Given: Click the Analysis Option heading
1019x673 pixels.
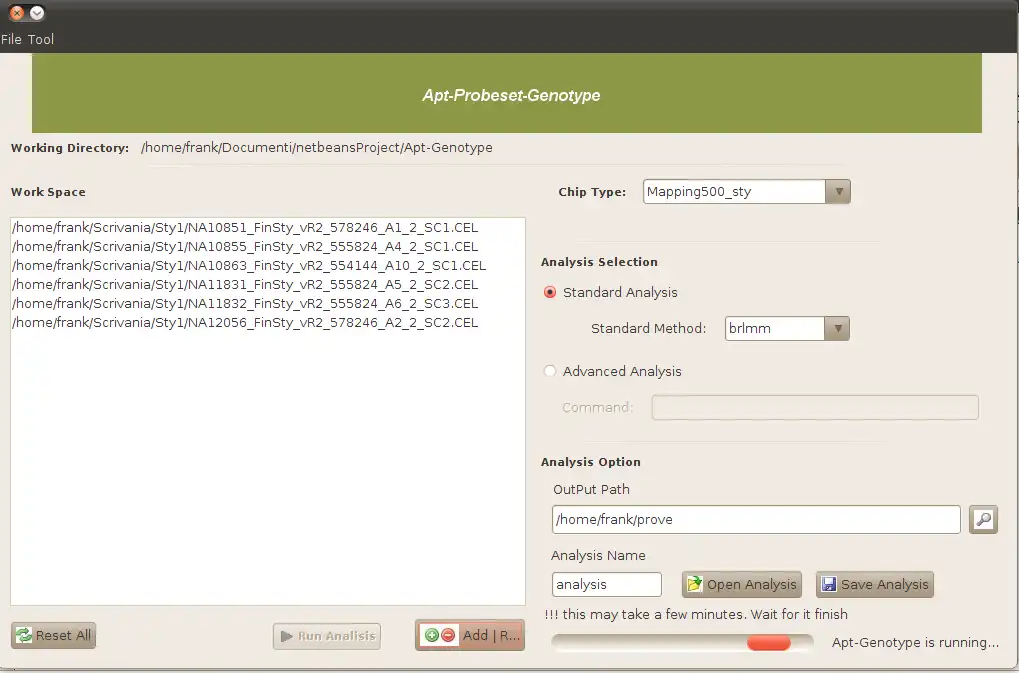Looking at the screenshot, I should point(591,463).
